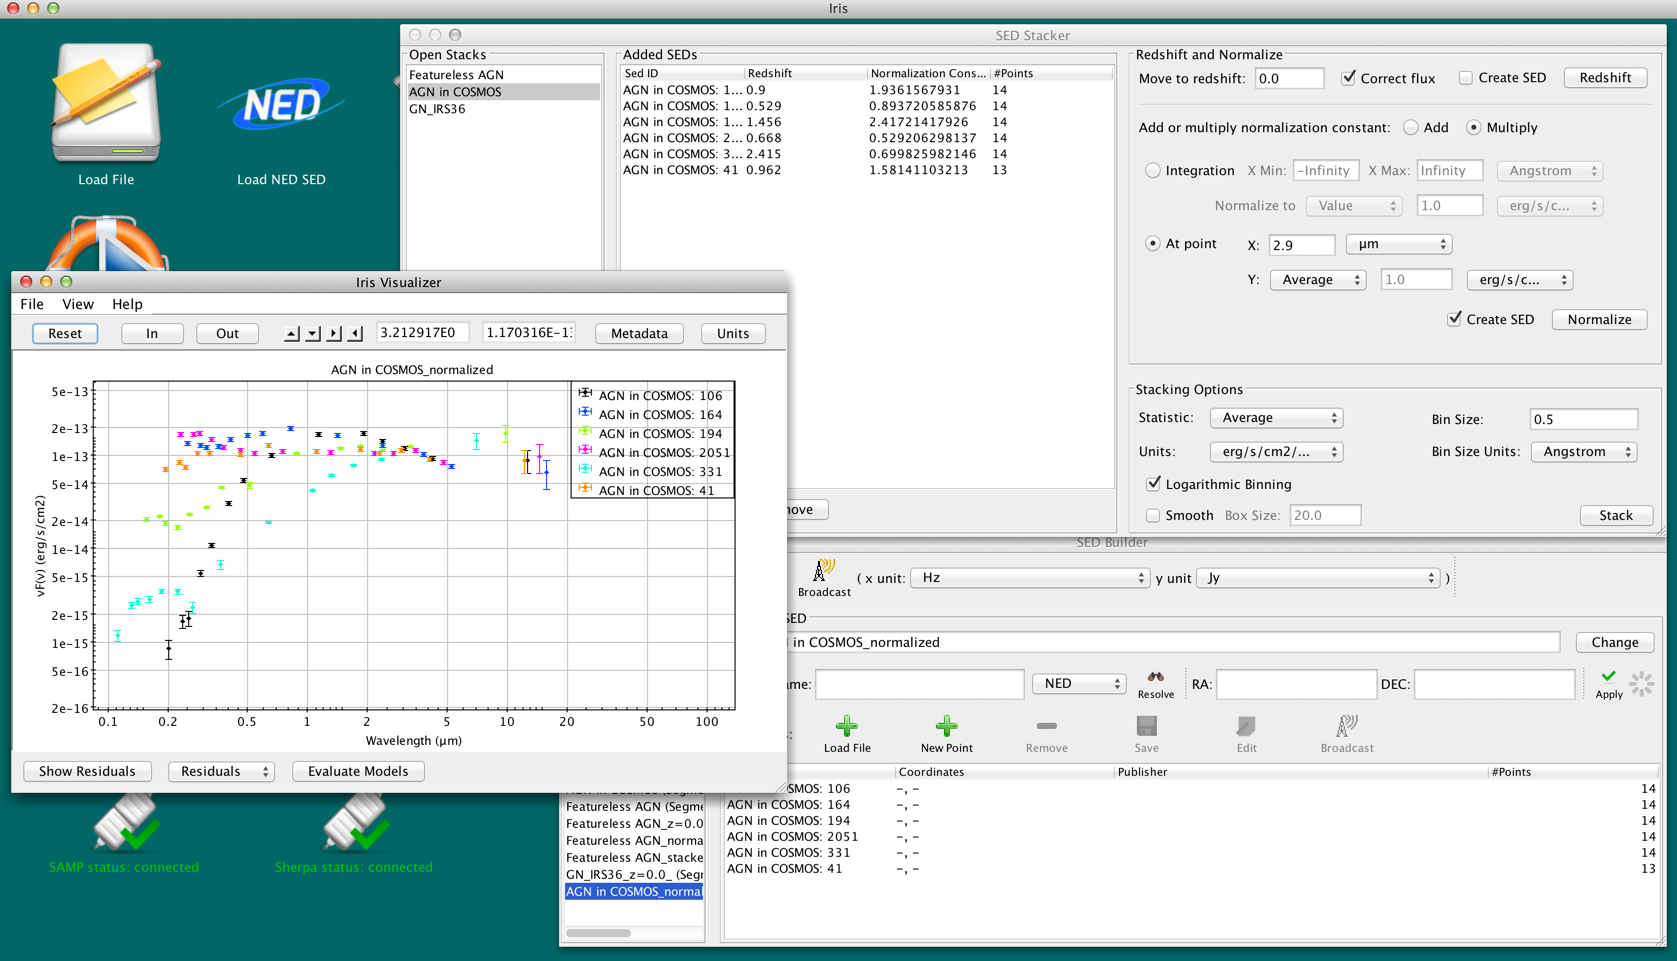Click the Reset button in Visualizer
This screenshot has height=961, width=1677.
65,333
